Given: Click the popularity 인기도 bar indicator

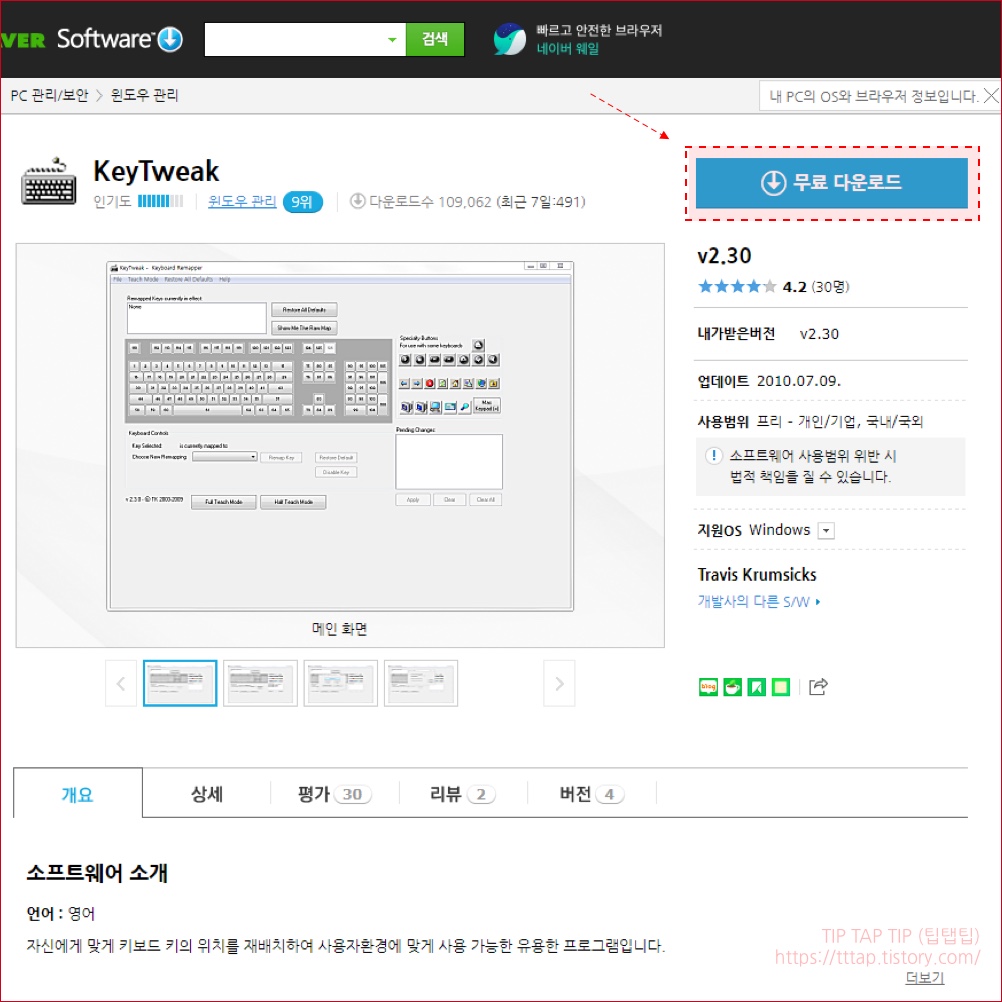Looking at the screenshot, I should point(160,201).
